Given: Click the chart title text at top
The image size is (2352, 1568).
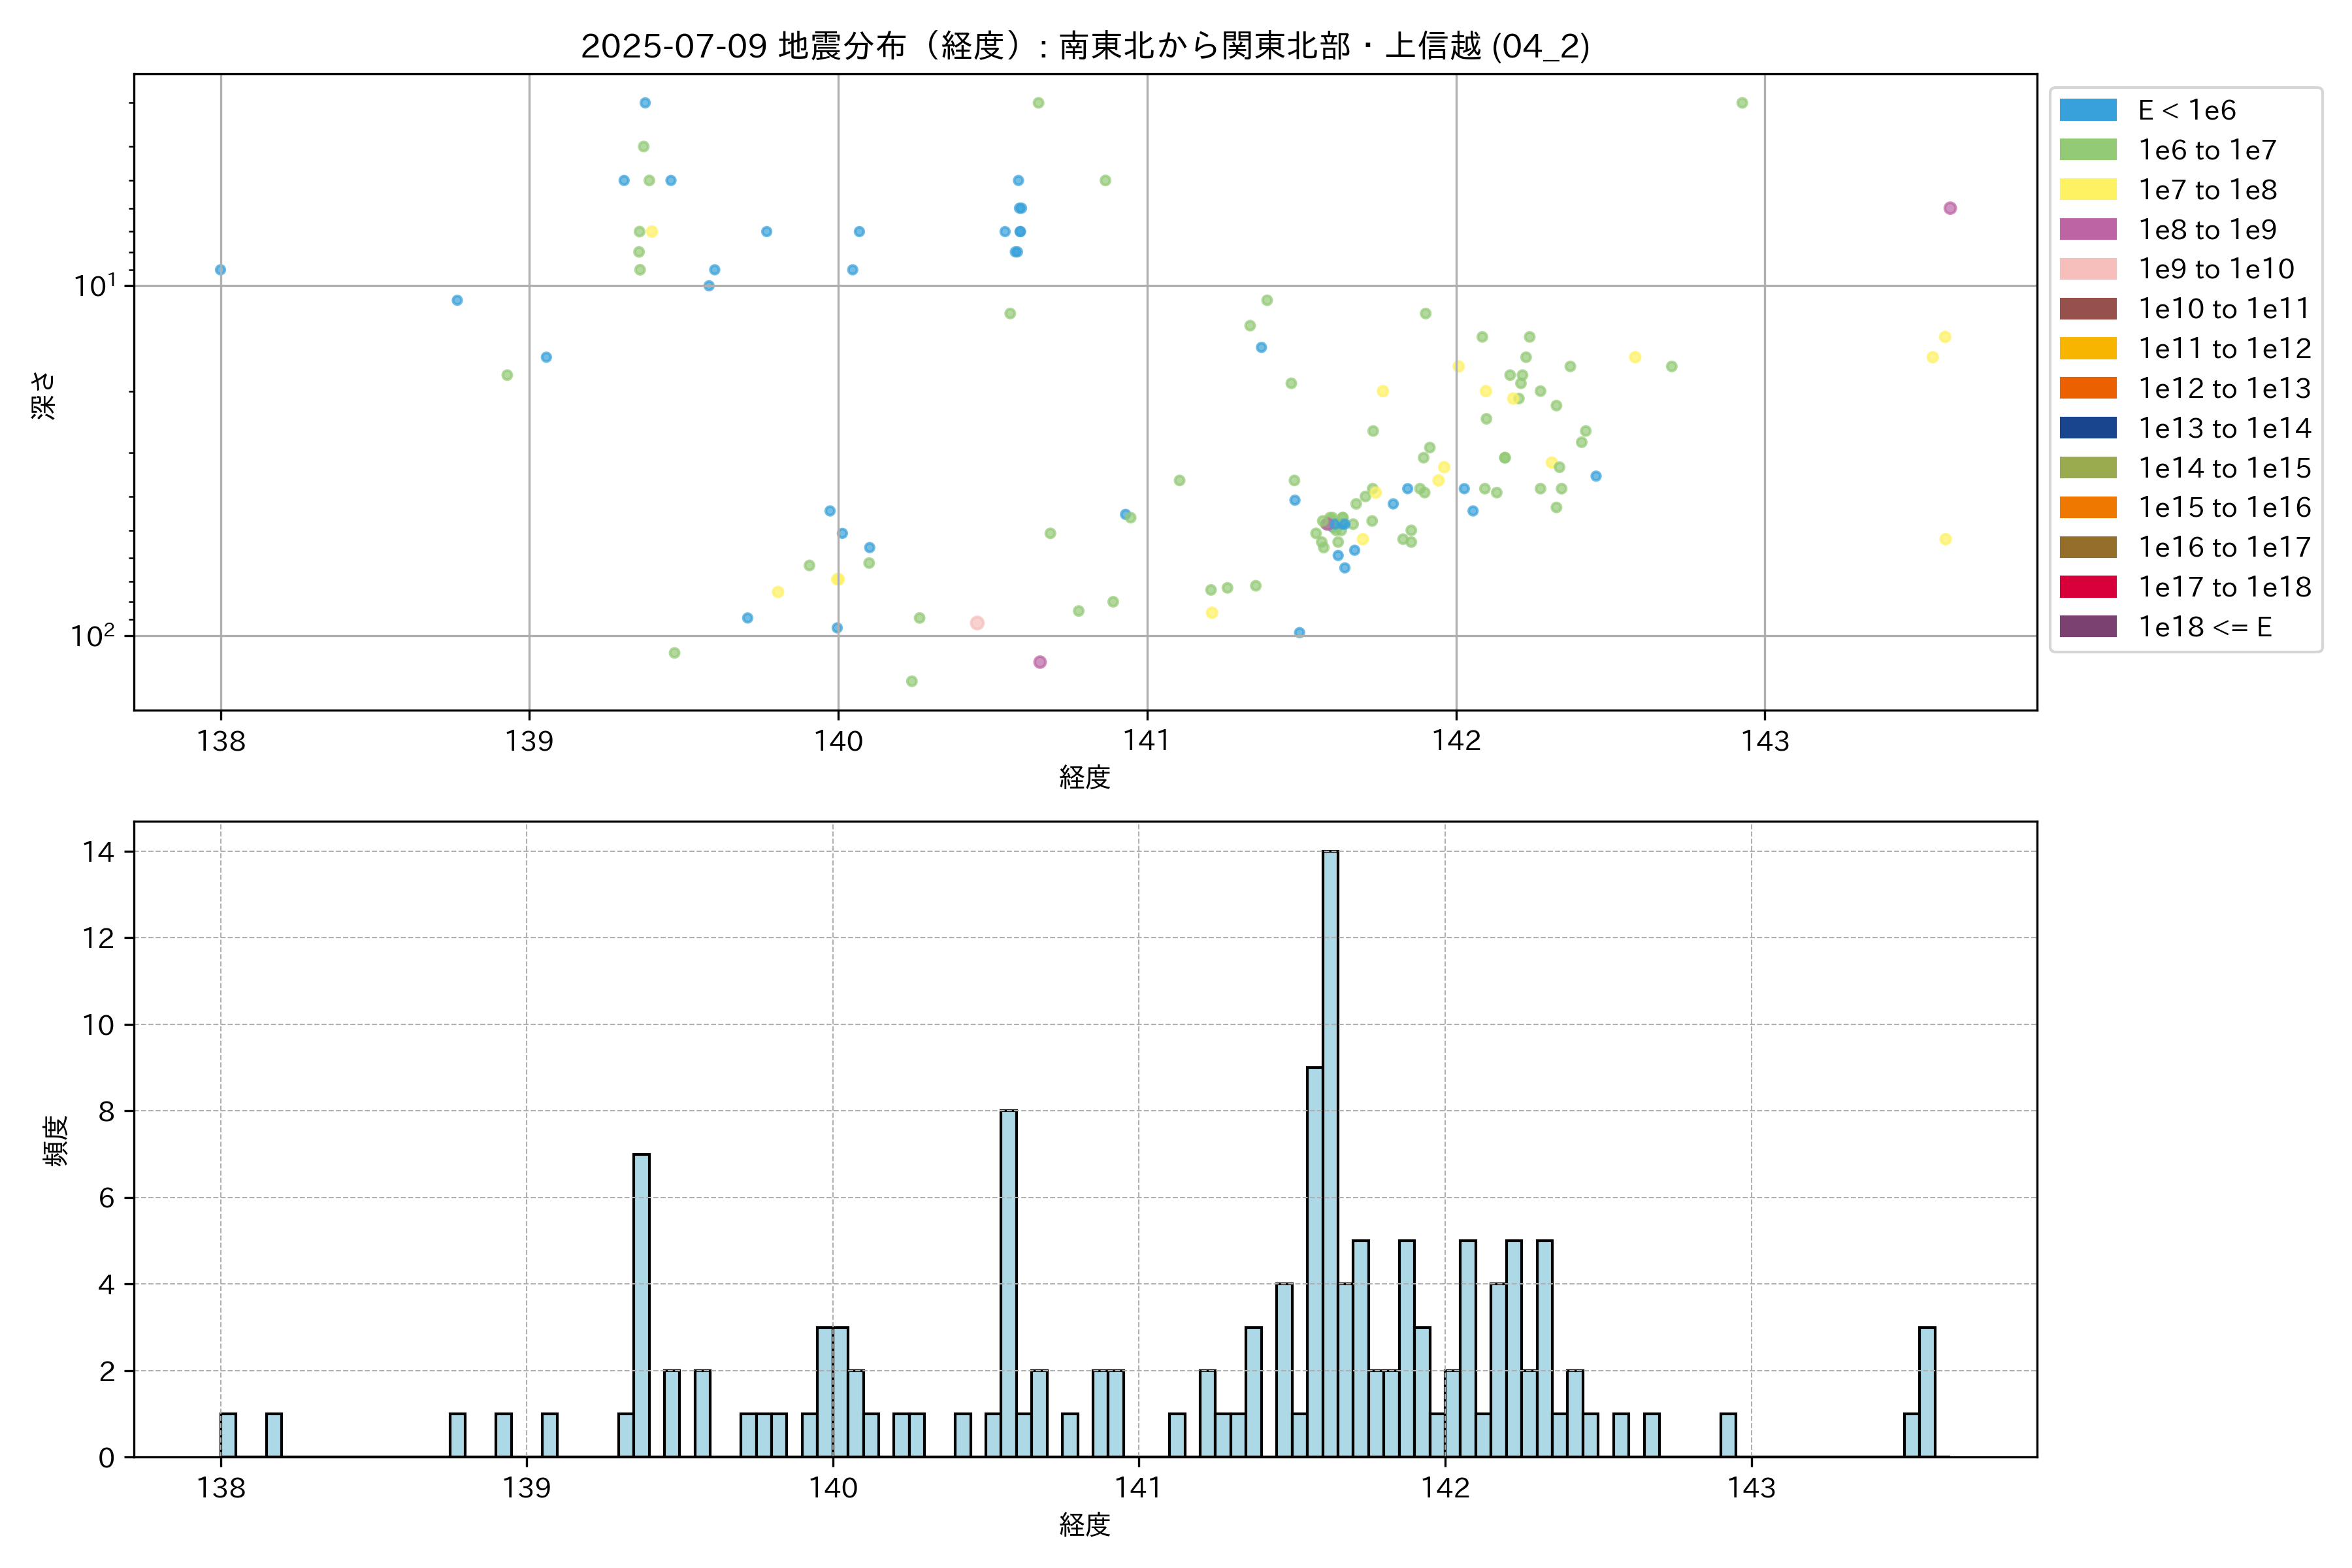Looking at the screenshot, I should pos(1085,46).
